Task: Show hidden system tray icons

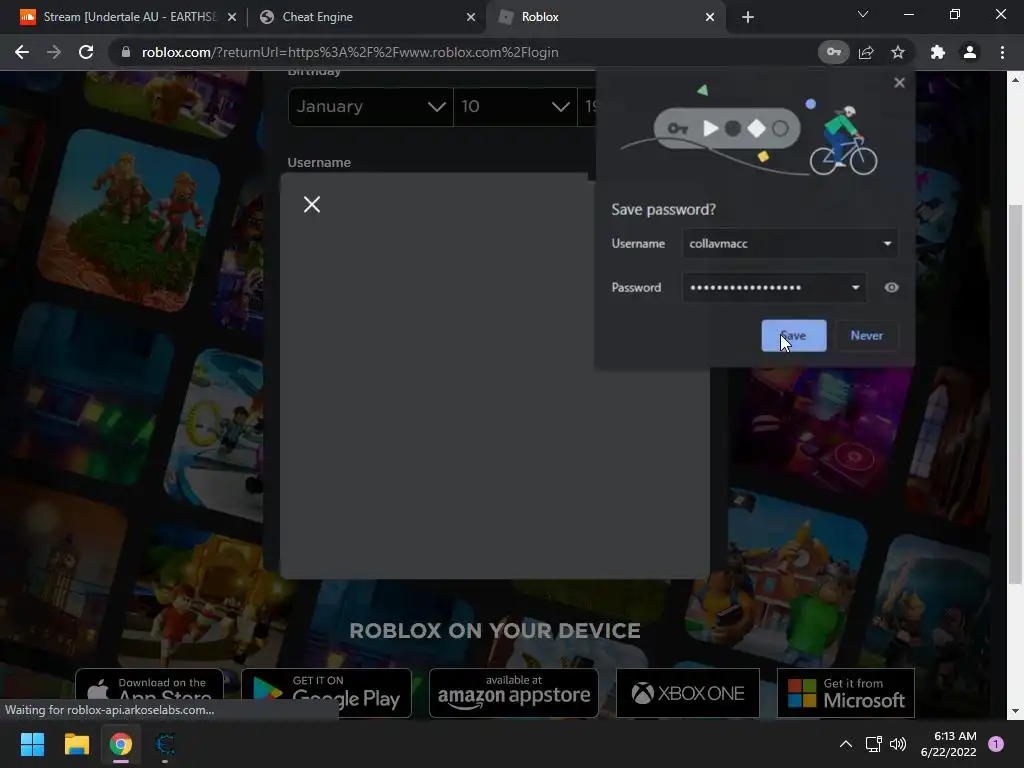Action: point(845,744)
